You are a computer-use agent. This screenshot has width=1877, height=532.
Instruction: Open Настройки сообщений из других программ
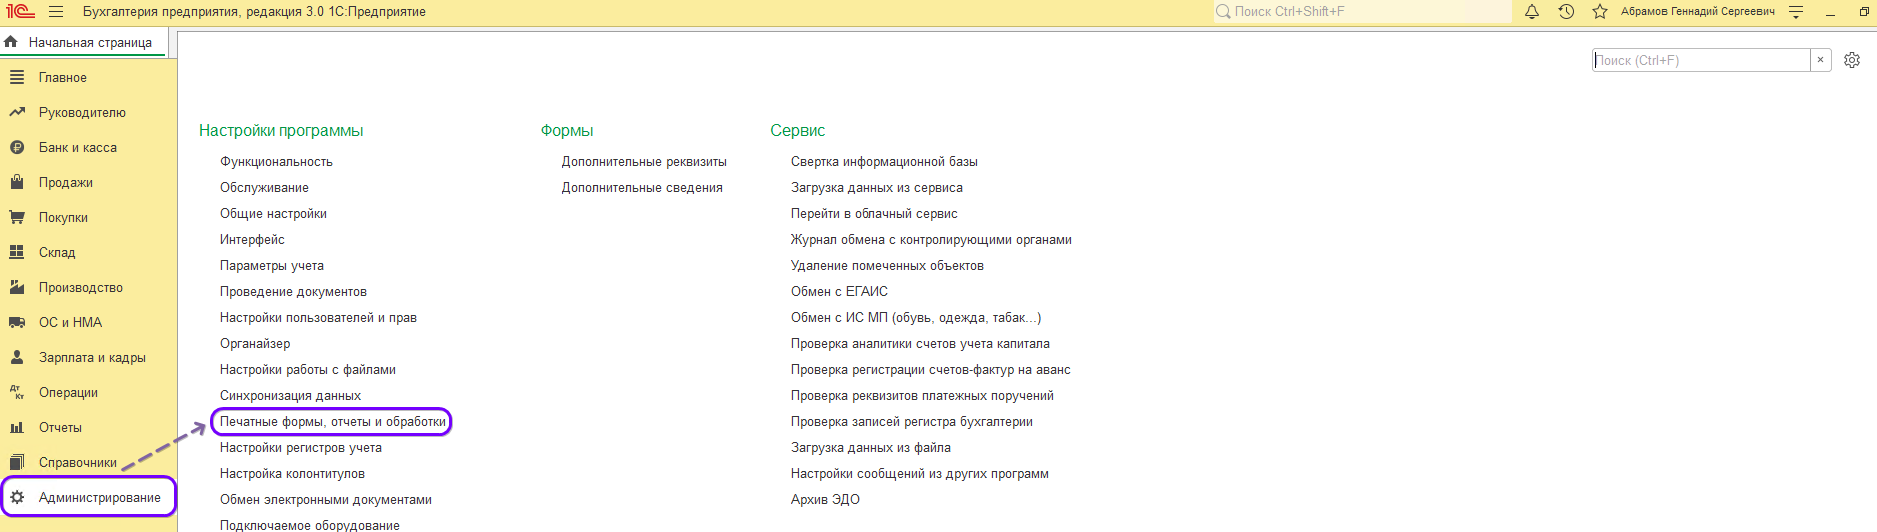[920, 473]
